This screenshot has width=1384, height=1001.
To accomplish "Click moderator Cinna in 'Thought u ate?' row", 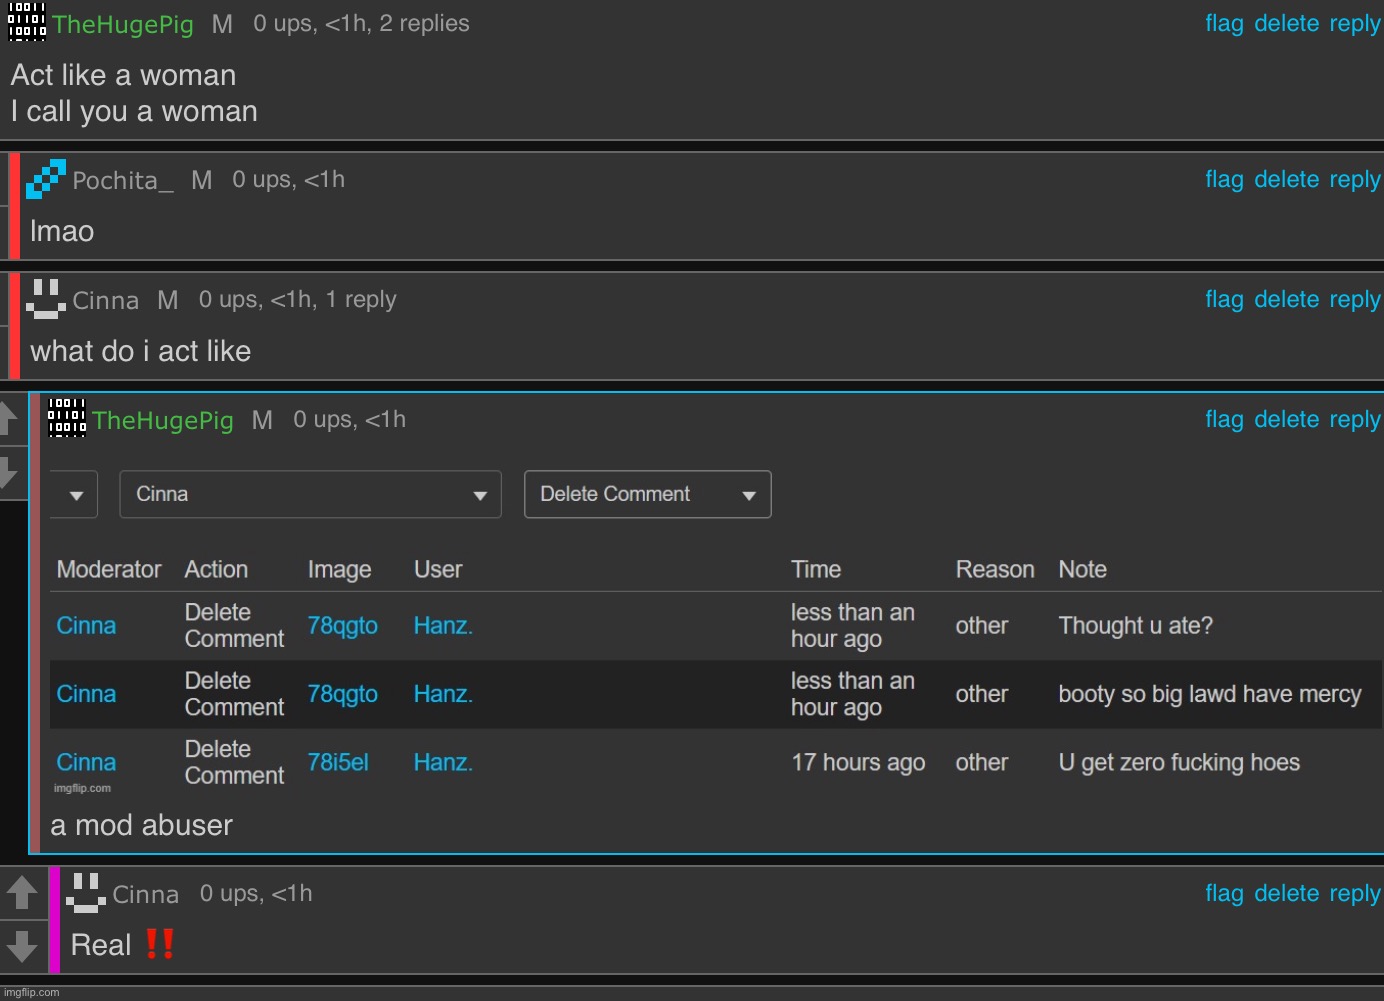I will pos(86,626).
